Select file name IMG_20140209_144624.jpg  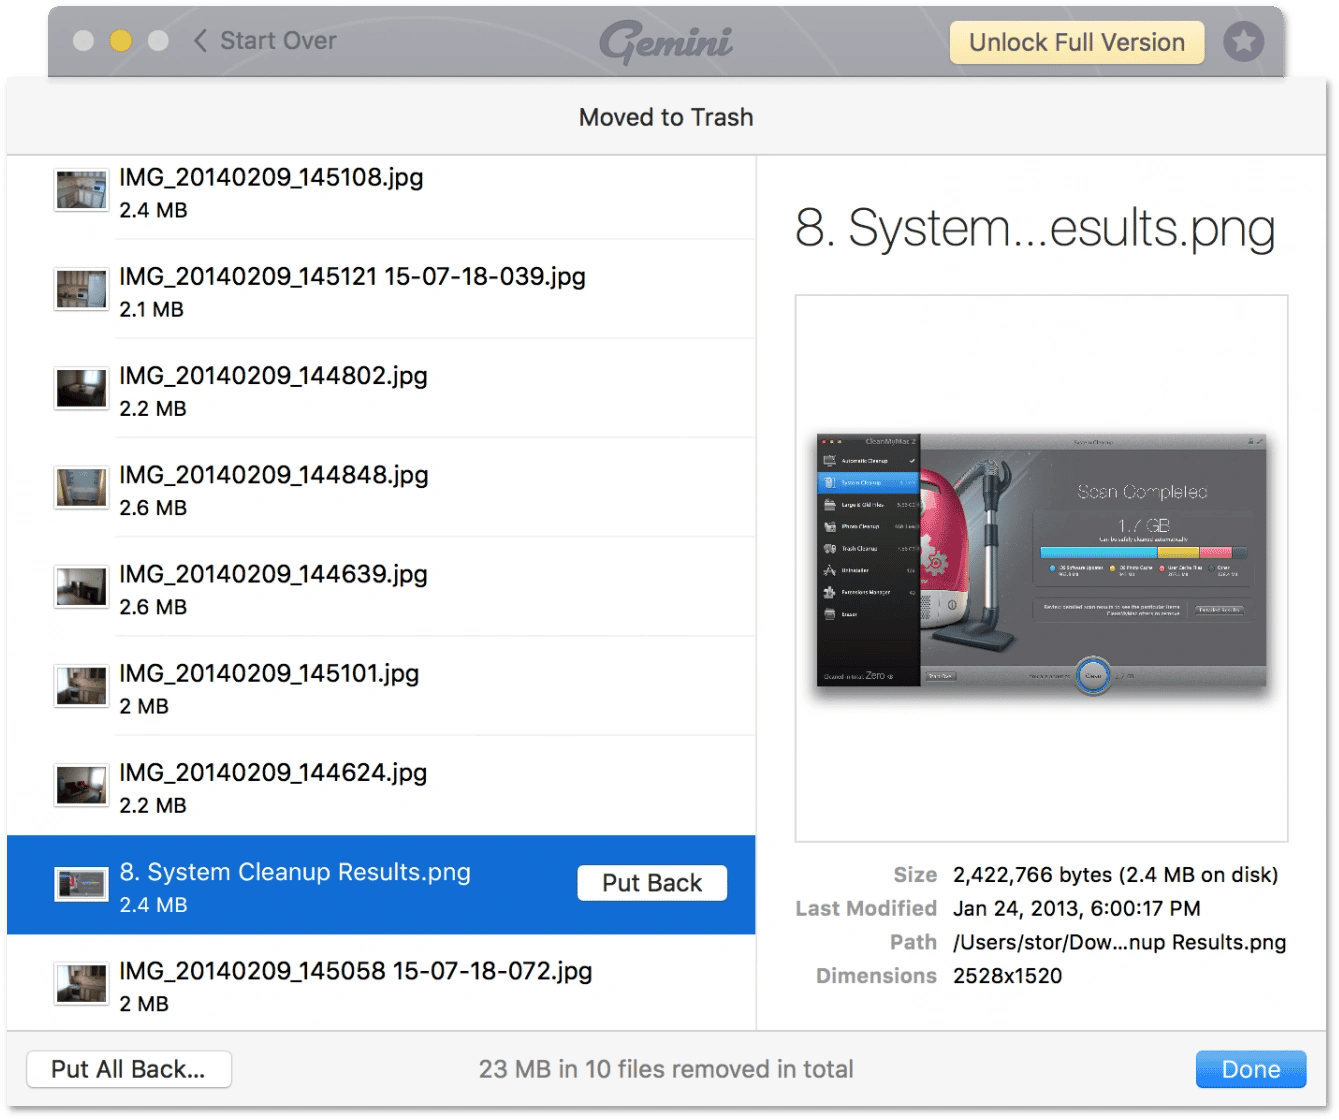[x=273, y=772]
